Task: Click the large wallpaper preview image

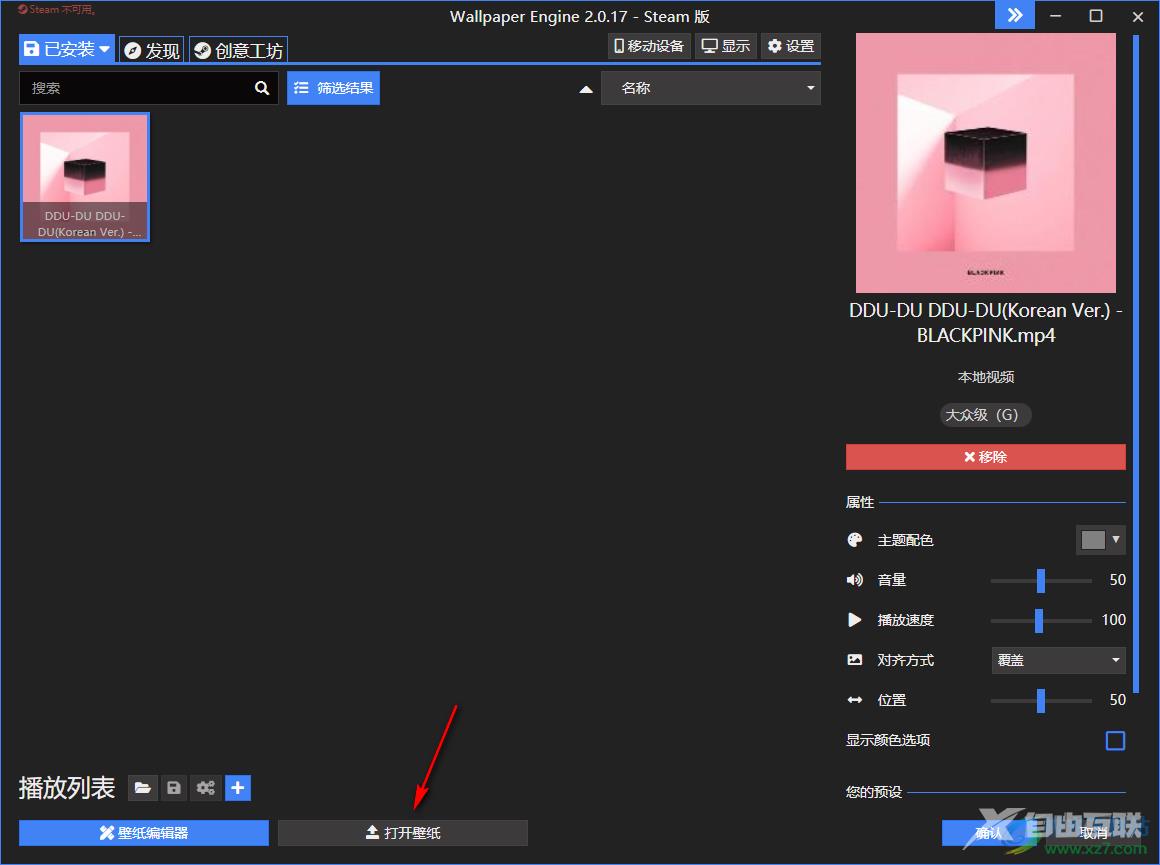Action: coord(985,163)
